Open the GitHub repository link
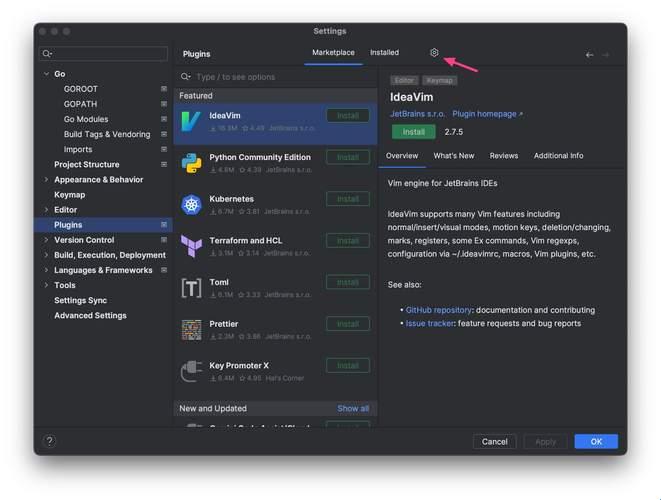 [439, 310]
